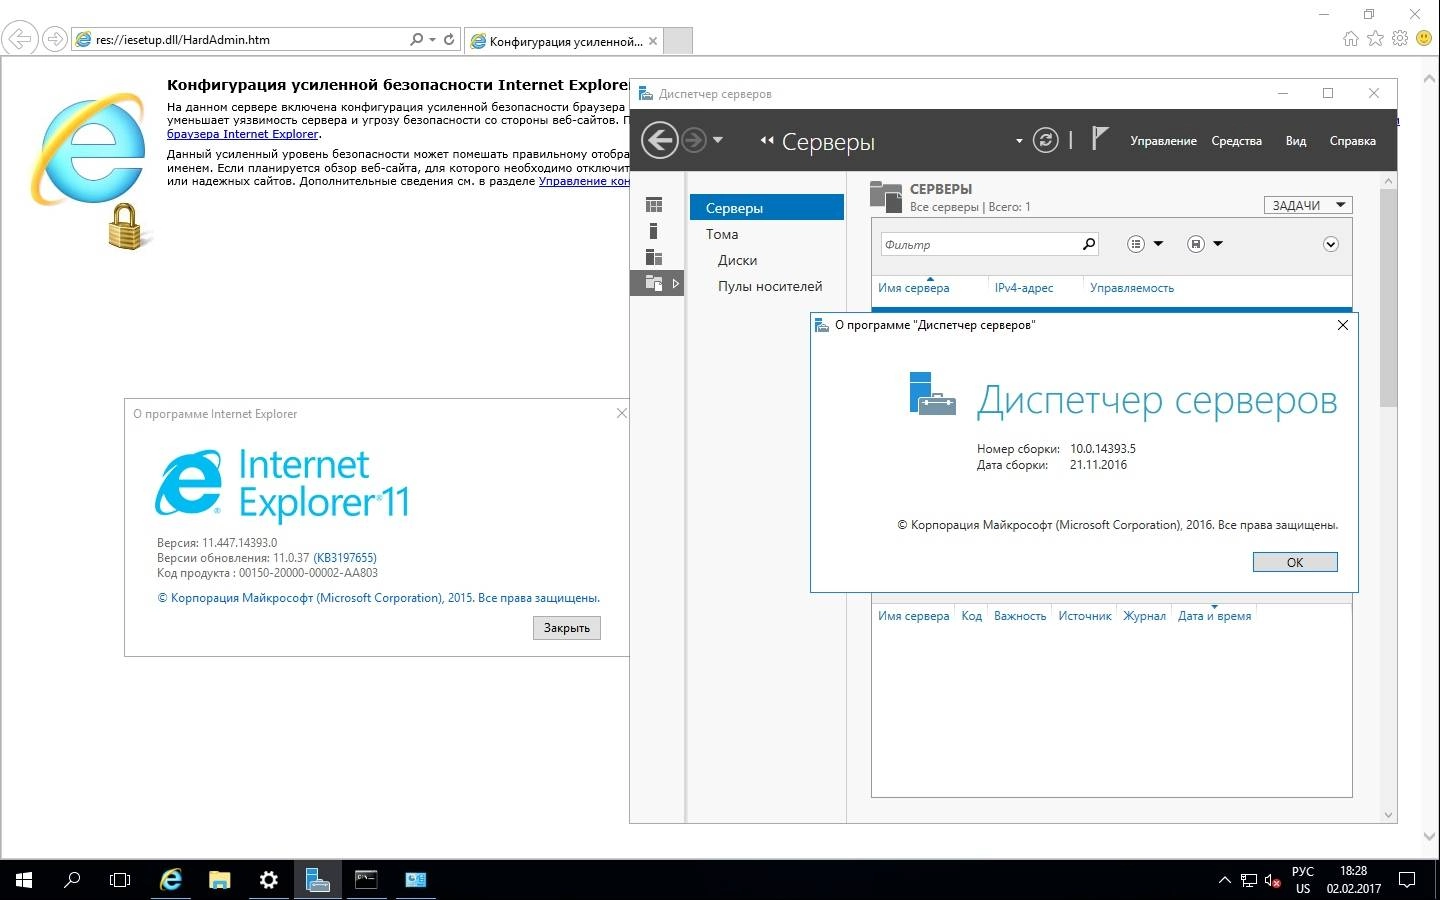Open the dashboard sidebar icon
The image size is (1440, 900).
coord(654,205)
